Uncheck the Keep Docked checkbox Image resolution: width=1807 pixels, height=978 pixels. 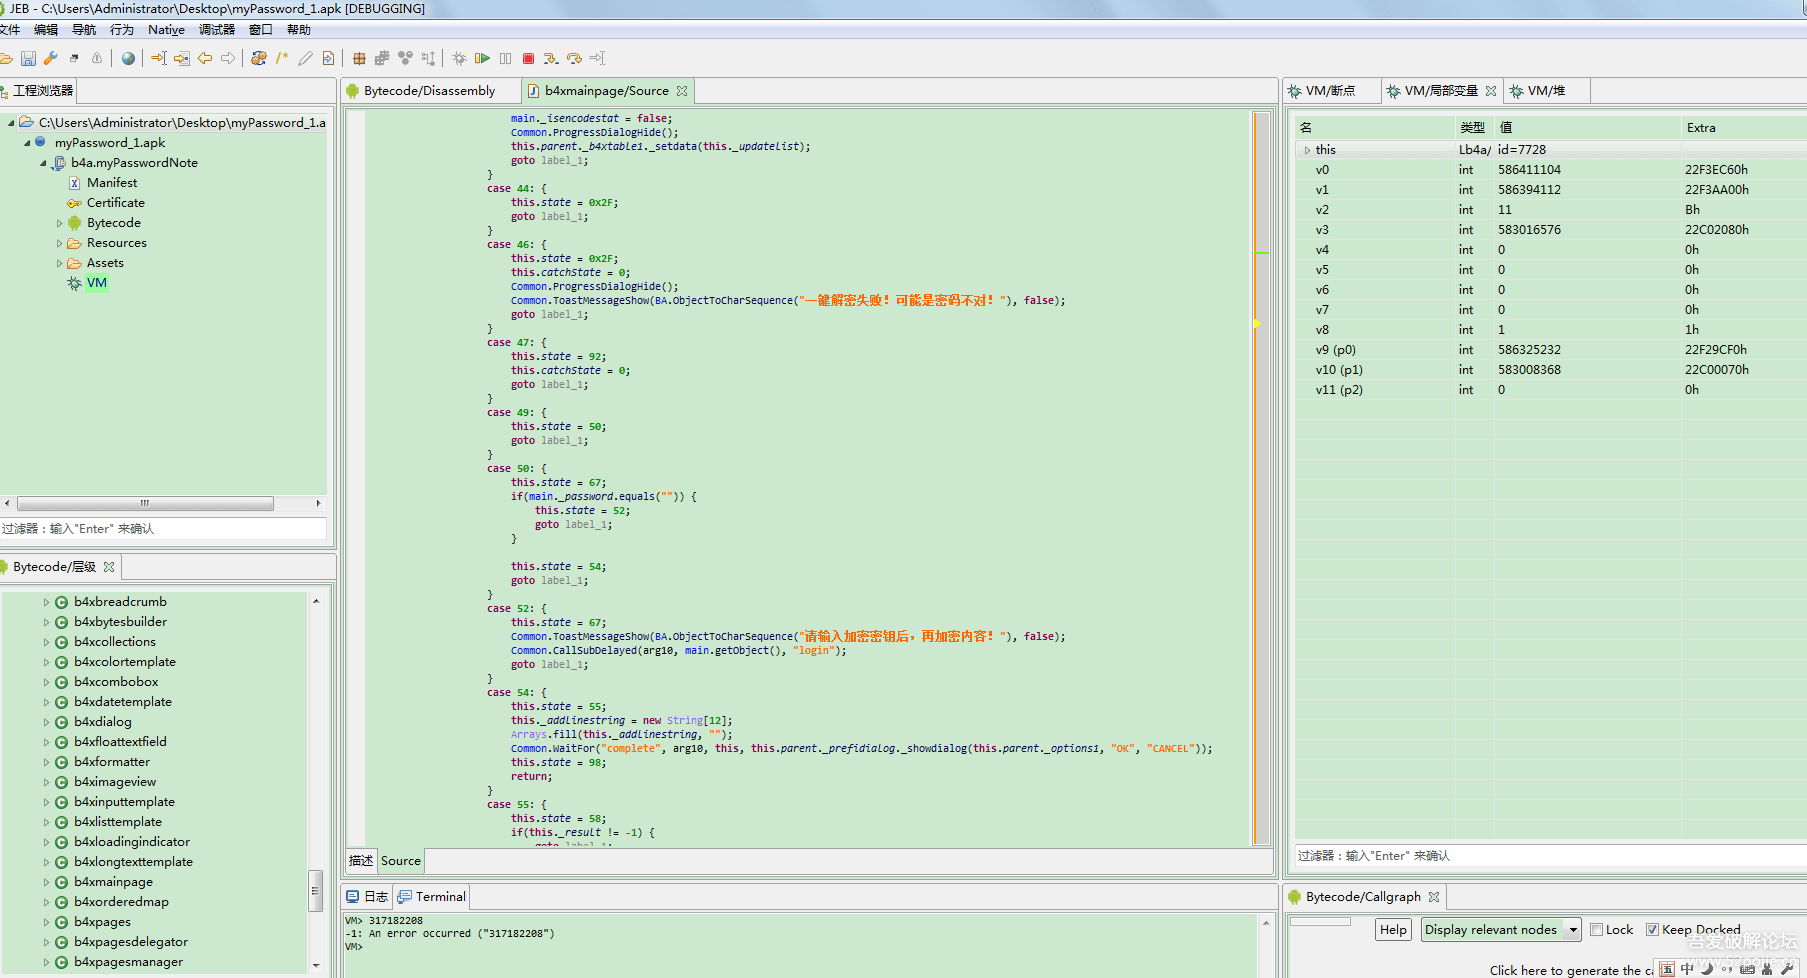pyautogui.click(x=1652, y=930)
